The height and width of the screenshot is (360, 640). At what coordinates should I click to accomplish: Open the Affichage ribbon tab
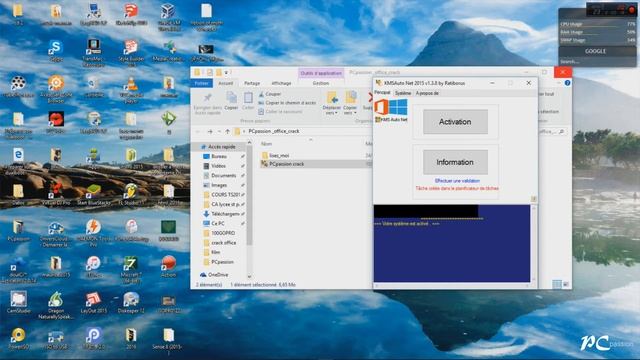(x=281, y=83)
